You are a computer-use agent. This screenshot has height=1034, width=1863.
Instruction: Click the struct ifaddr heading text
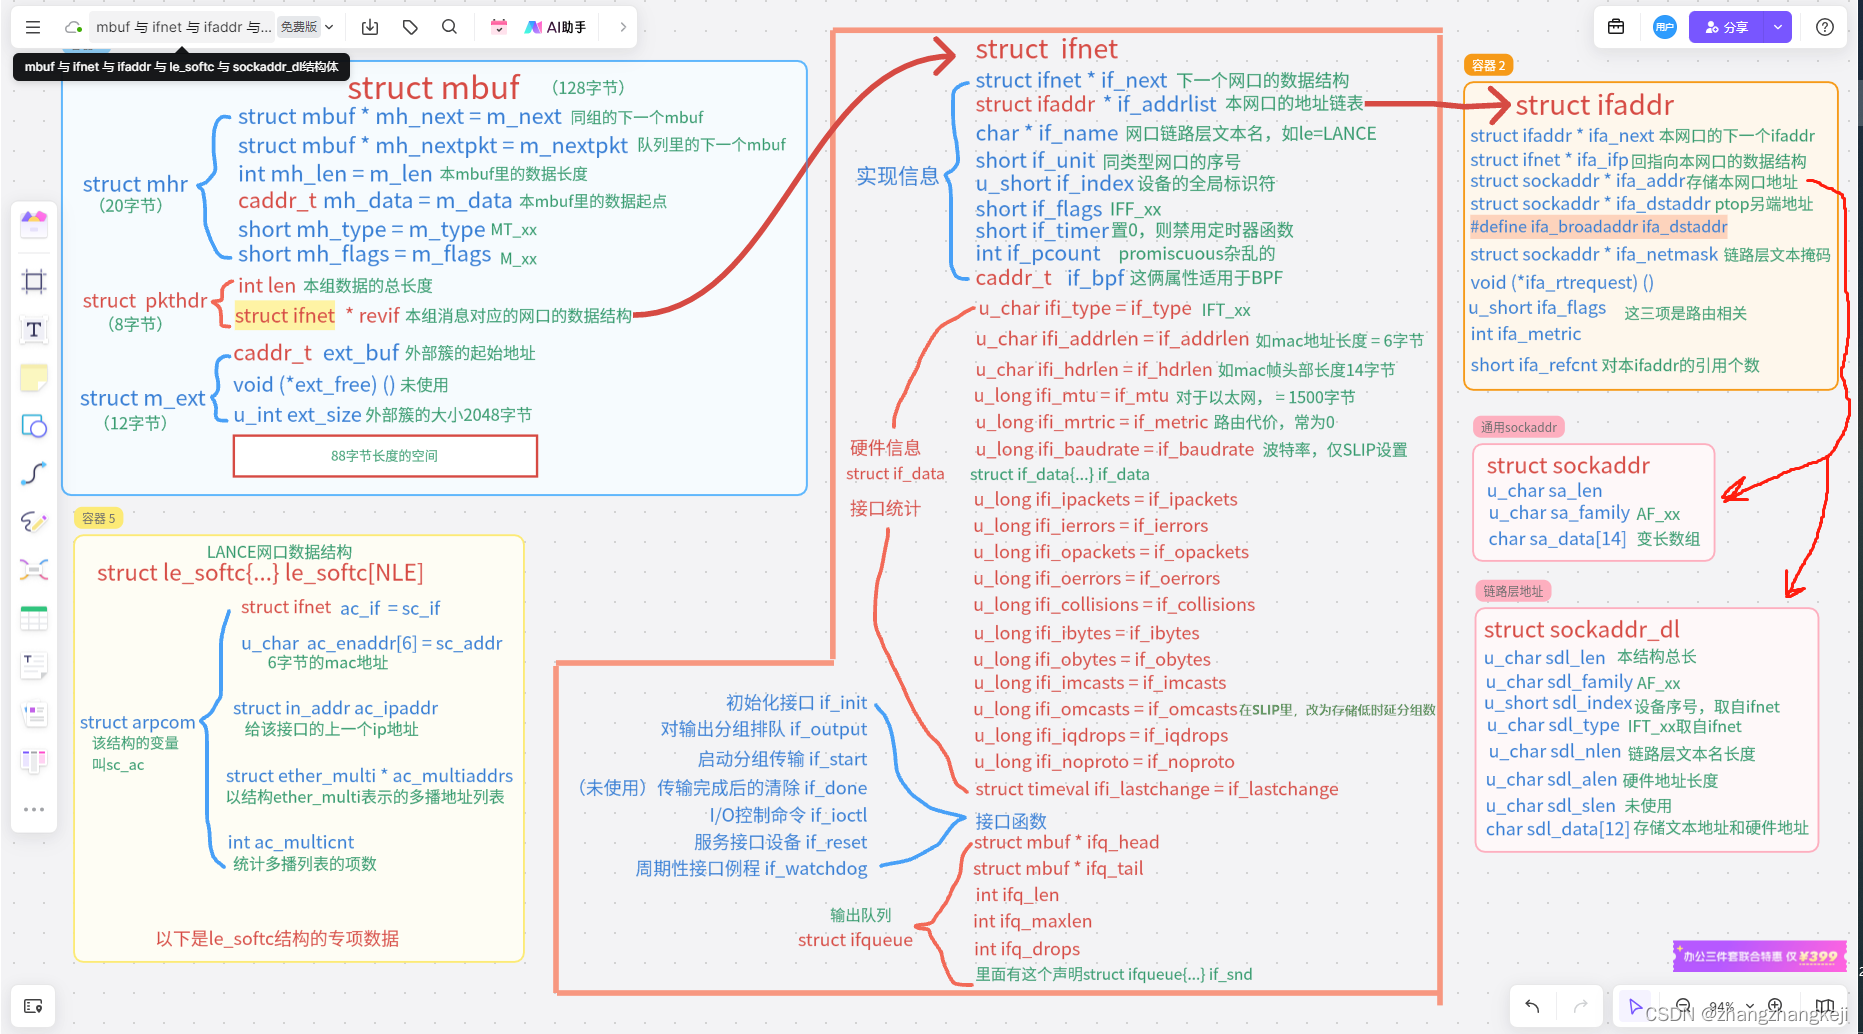(1594, 105)
